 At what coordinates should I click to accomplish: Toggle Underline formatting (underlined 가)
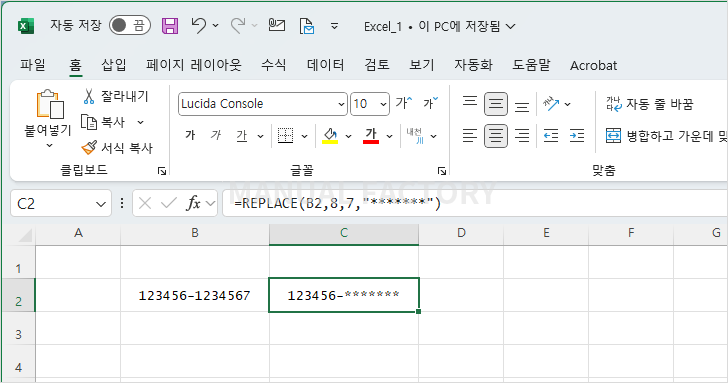[241, 136]
